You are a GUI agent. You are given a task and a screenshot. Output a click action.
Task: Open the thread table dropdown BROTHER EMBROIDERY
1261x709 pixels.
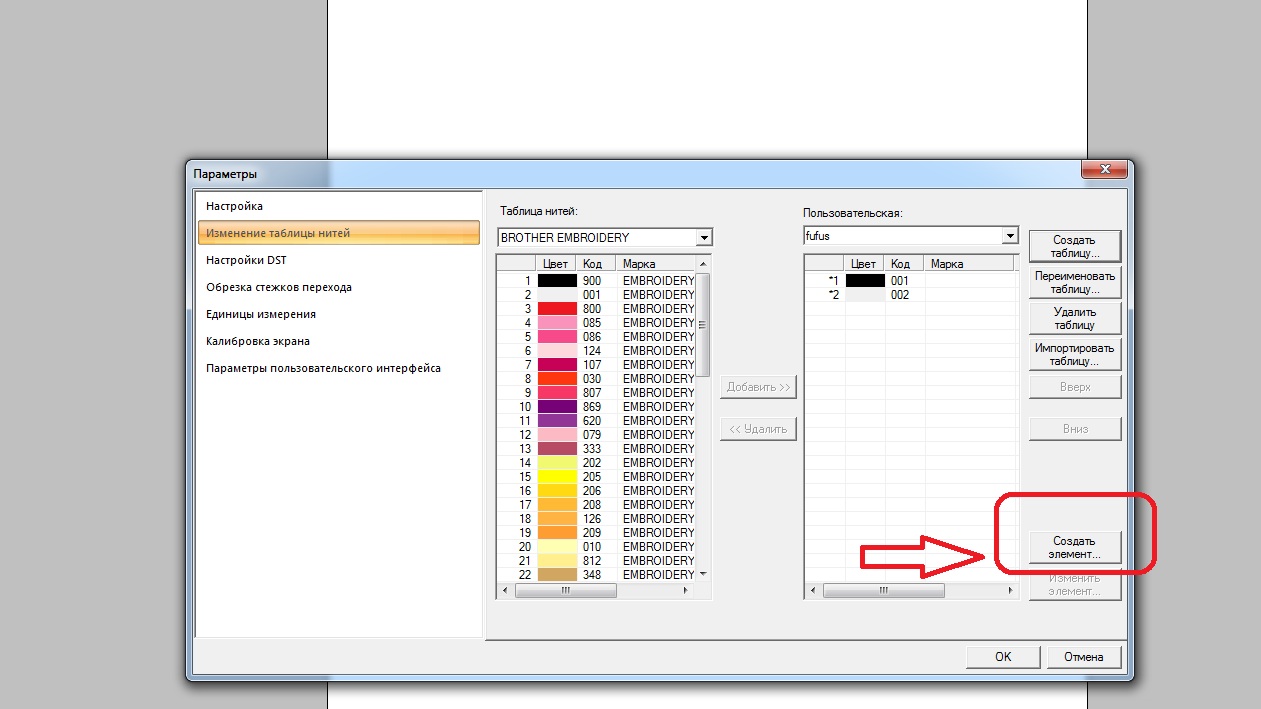pos(704,238)
